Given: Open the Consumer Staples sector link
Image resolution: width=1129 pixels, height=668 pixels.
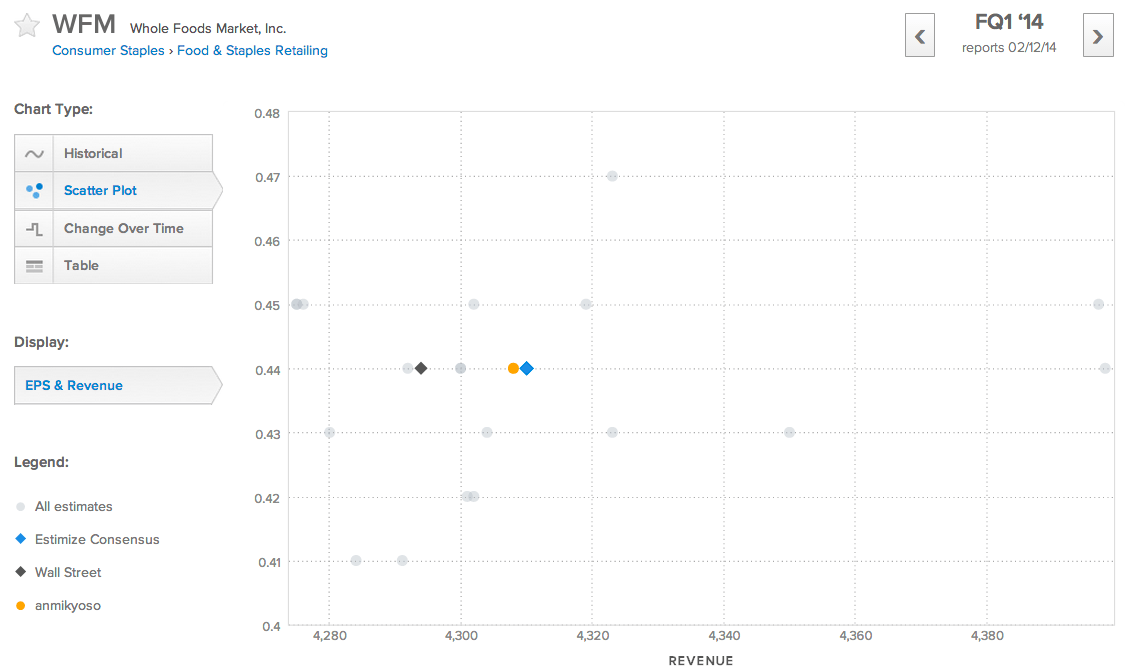Looking at the screenshot, I should tap(108, 50).
